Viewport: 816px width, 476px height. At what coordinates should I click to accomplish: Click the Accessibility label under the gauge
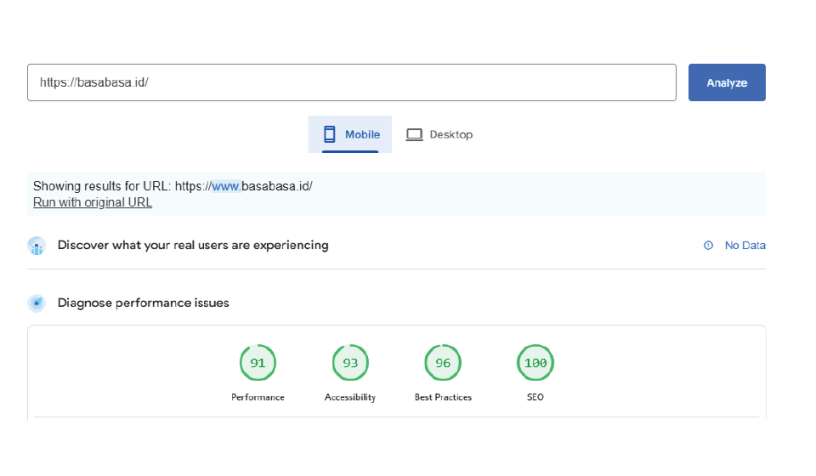click(x=350, y=397)
